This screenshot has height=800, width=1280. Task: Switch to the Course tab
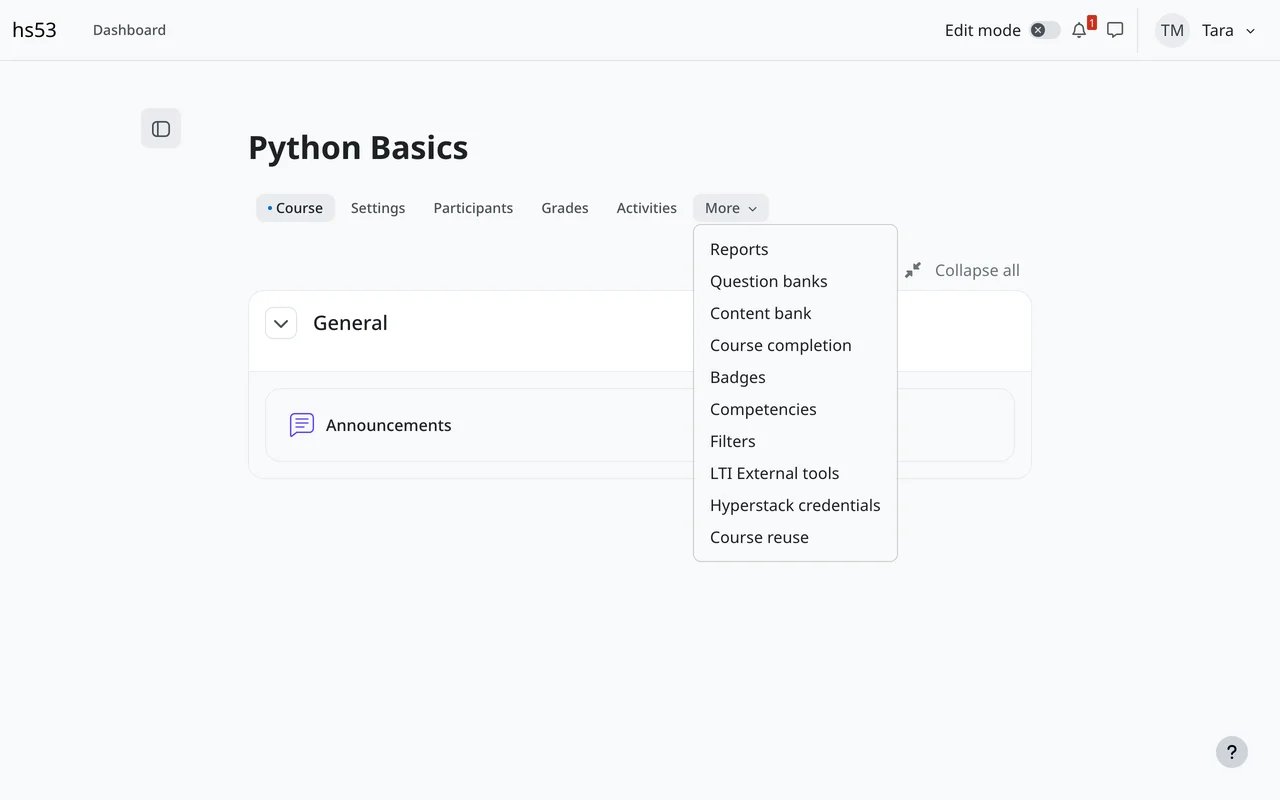tap(296, 208)
